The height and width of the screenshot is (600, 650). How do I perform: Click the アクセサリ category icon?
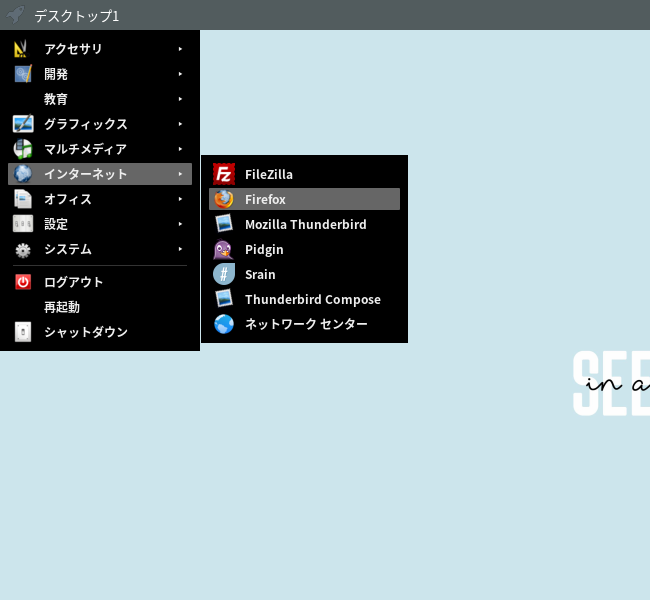pyautogui.click(x=21, y=49)
